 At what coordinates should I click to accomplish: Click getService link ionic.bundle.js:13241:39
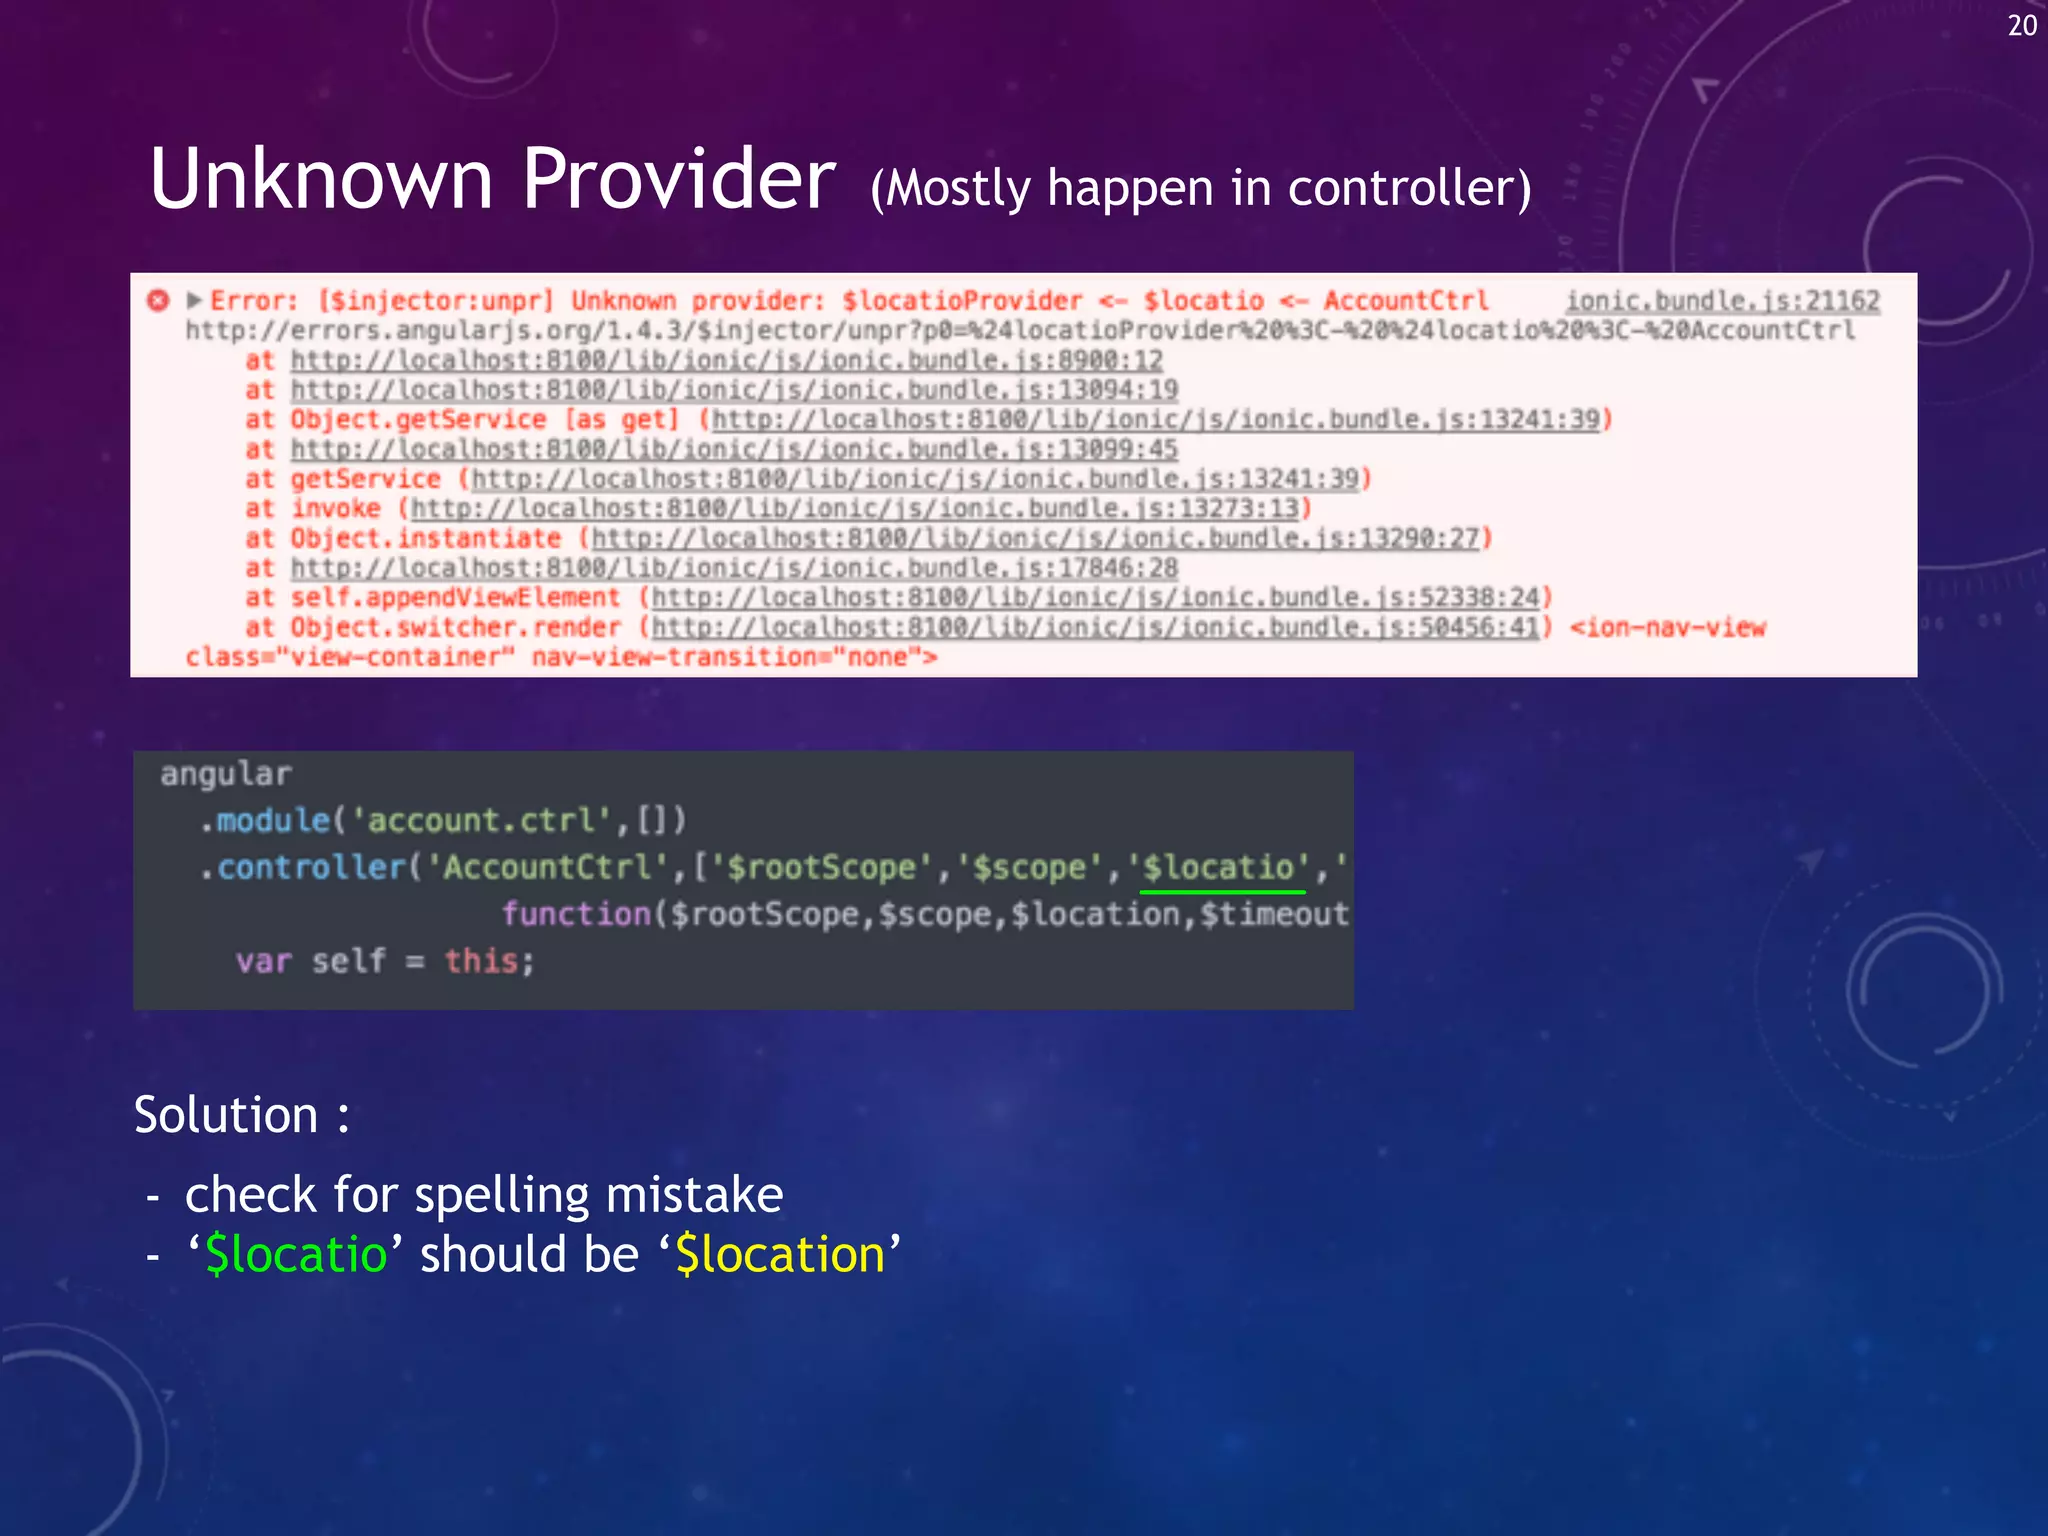coord(915,479)
